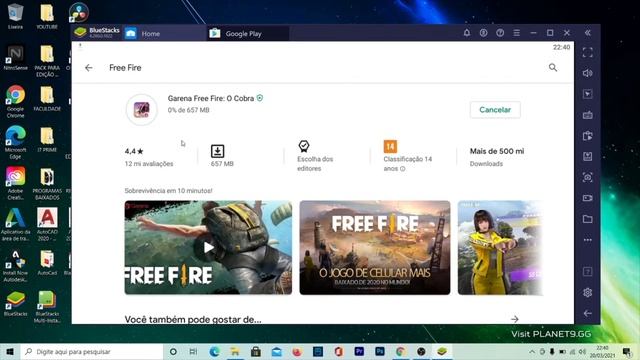640x360 pixels.
Task: Play the Free Fire trailer video
Action: (208, 247)
